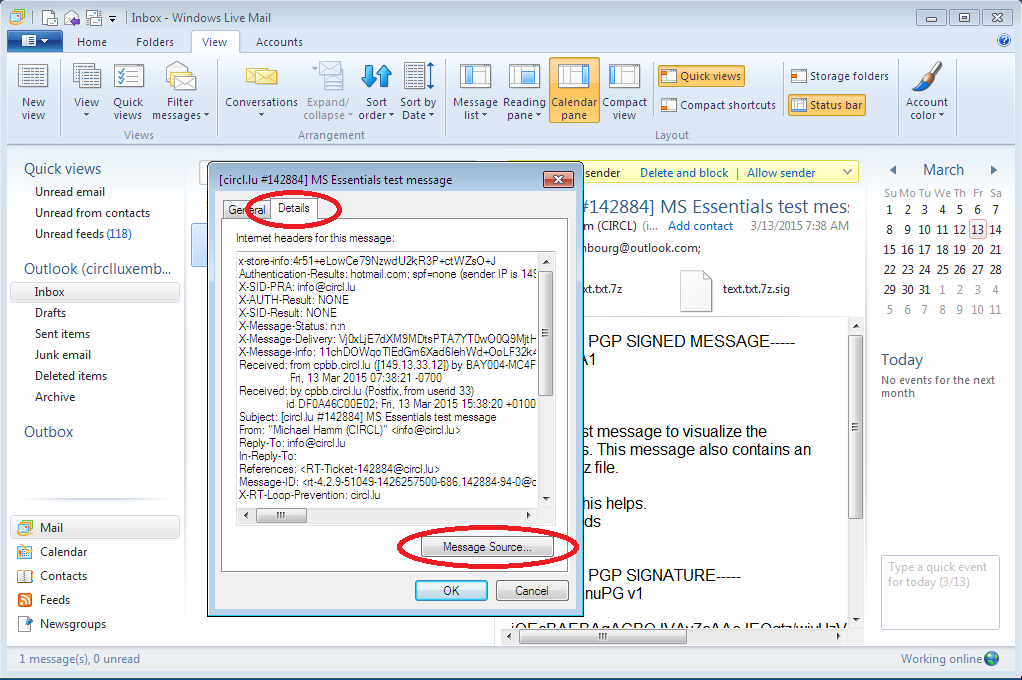Screen dimensions: 1022x680
Task: Click the Help question mark icon
Action: [1004, 41]
